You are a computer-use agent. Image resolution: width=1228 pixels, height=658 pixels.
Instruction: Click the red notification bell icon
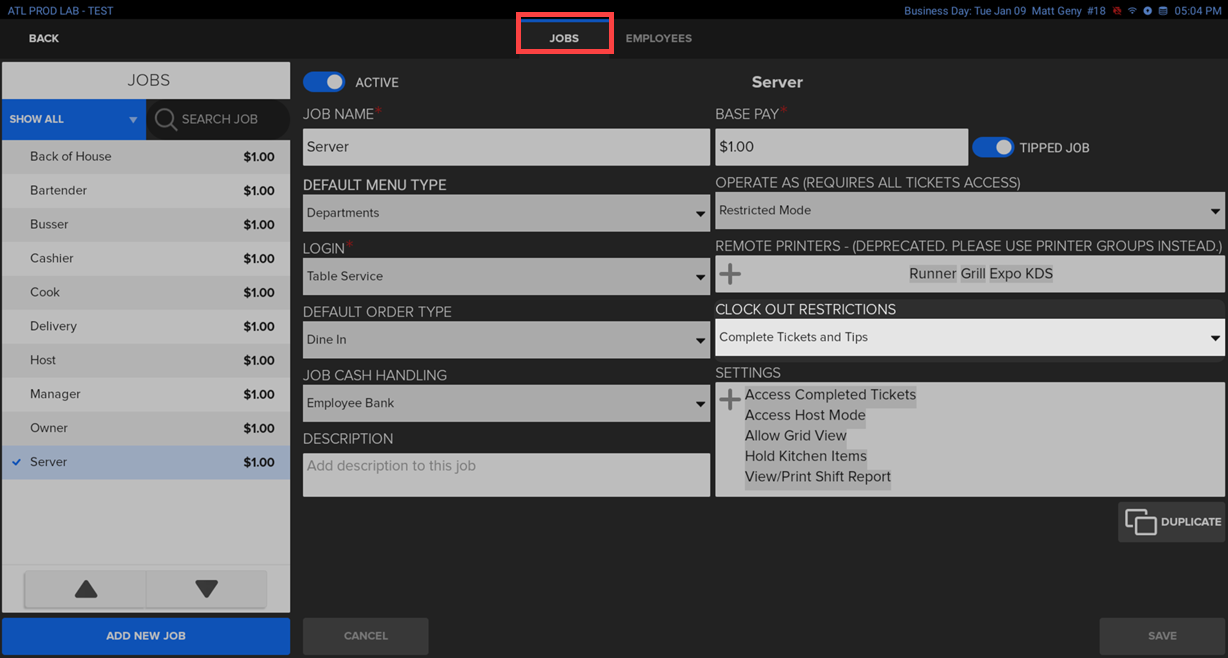[1116, 10]
